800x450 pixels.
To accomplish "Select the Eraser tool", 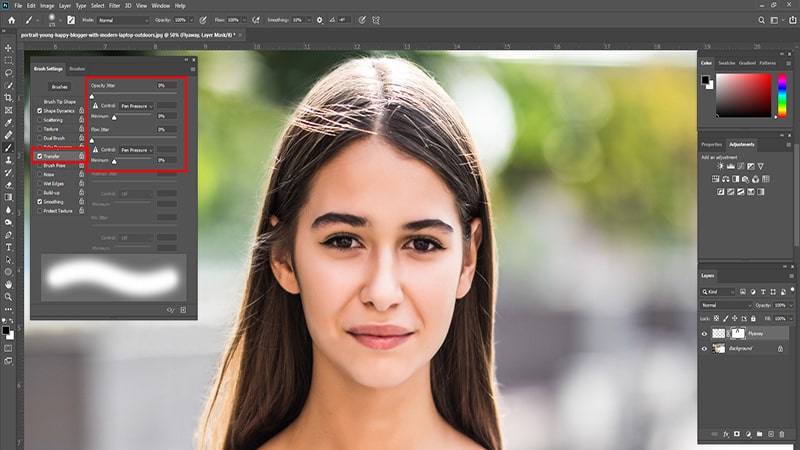I will pos(8,185).
